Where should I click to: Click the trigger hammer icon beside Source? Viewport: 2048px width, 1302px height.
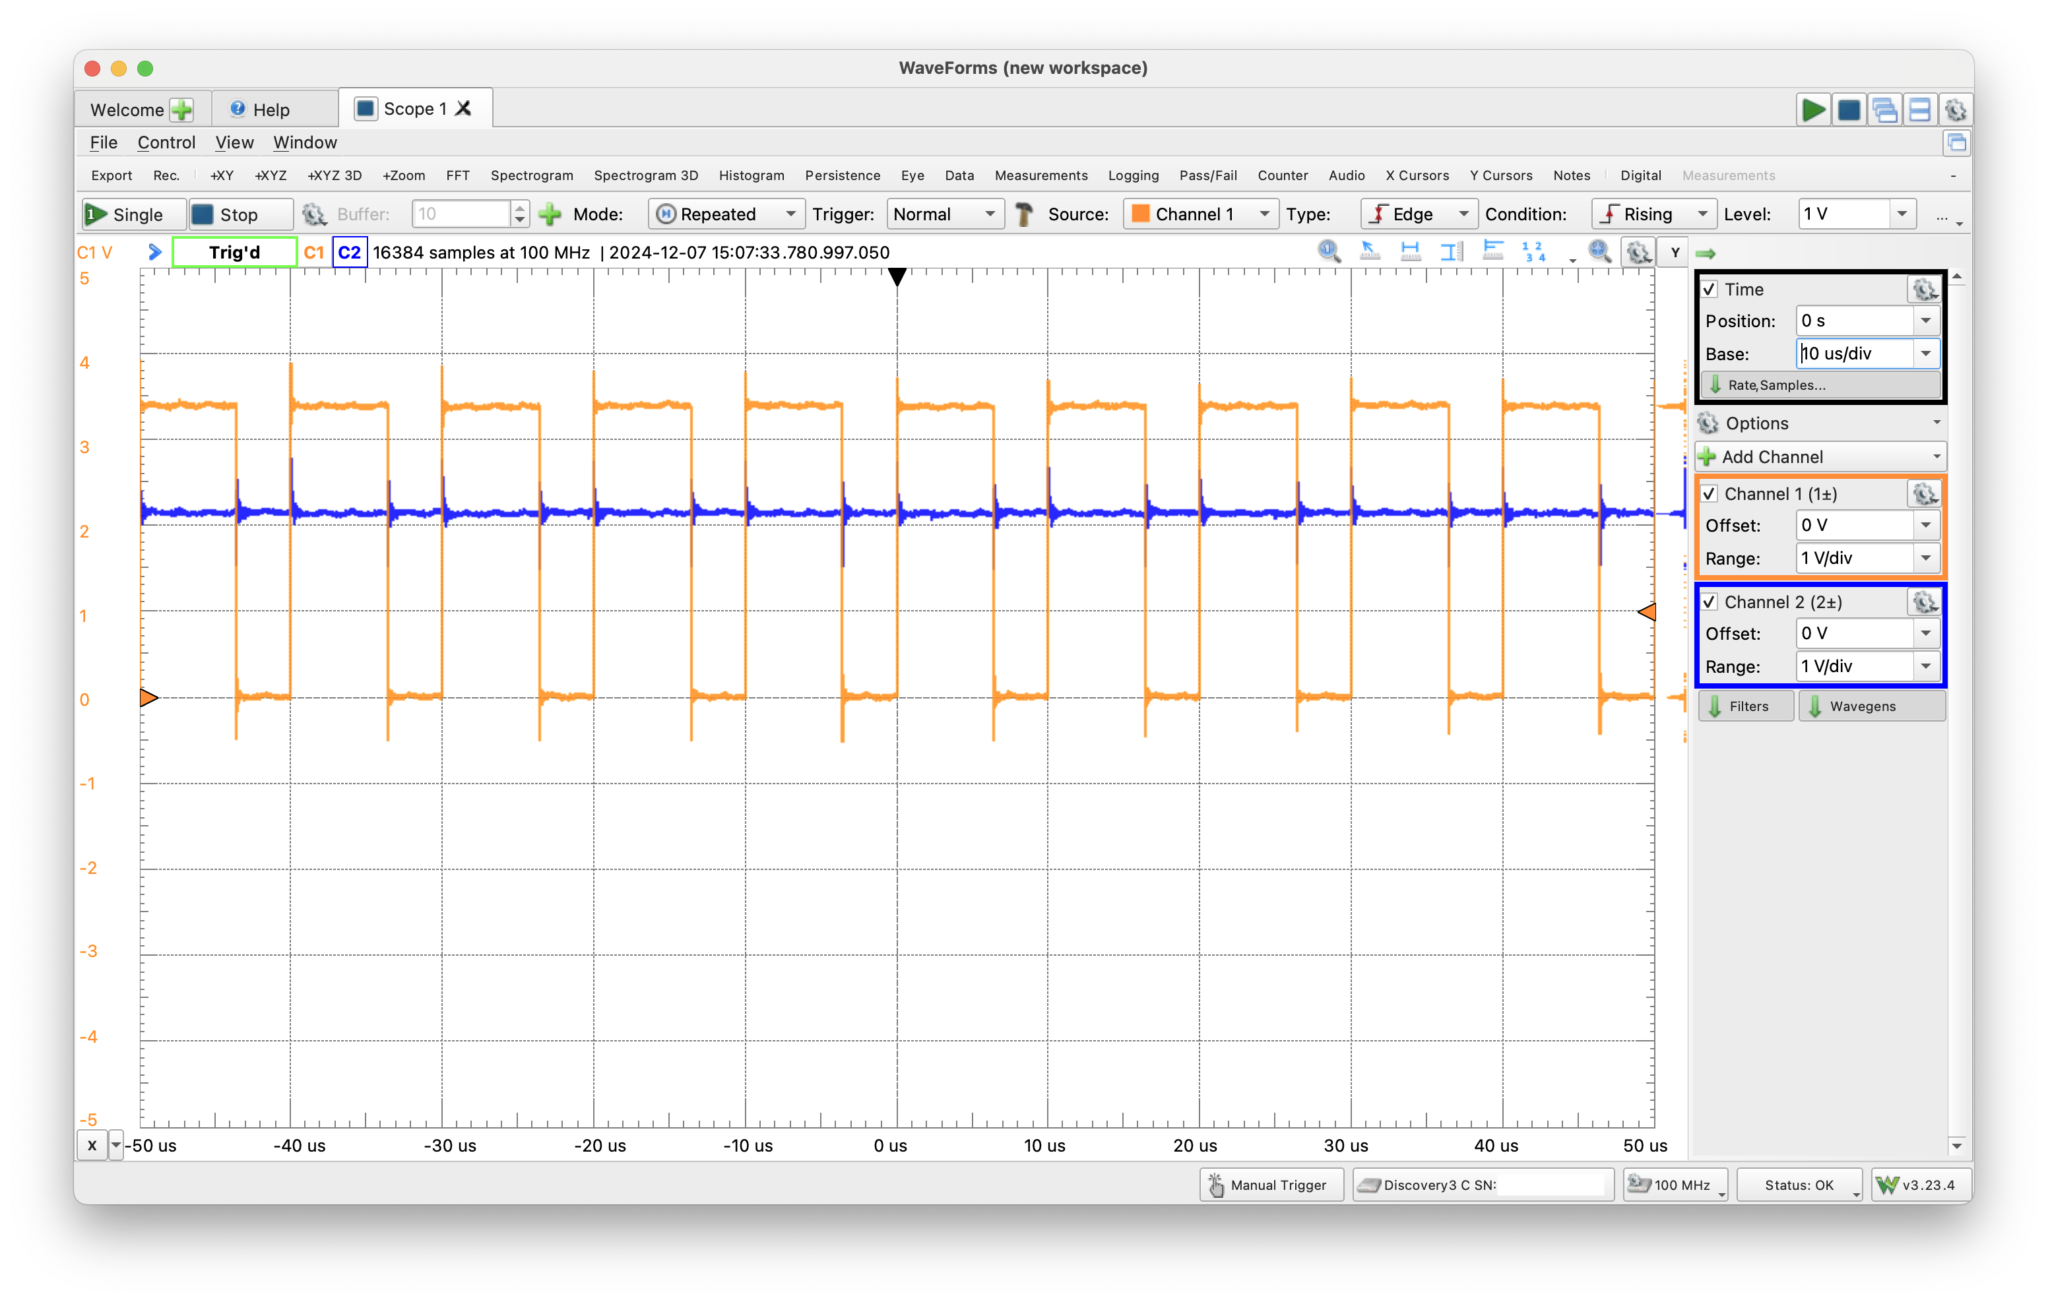[x=1024, y=214]
